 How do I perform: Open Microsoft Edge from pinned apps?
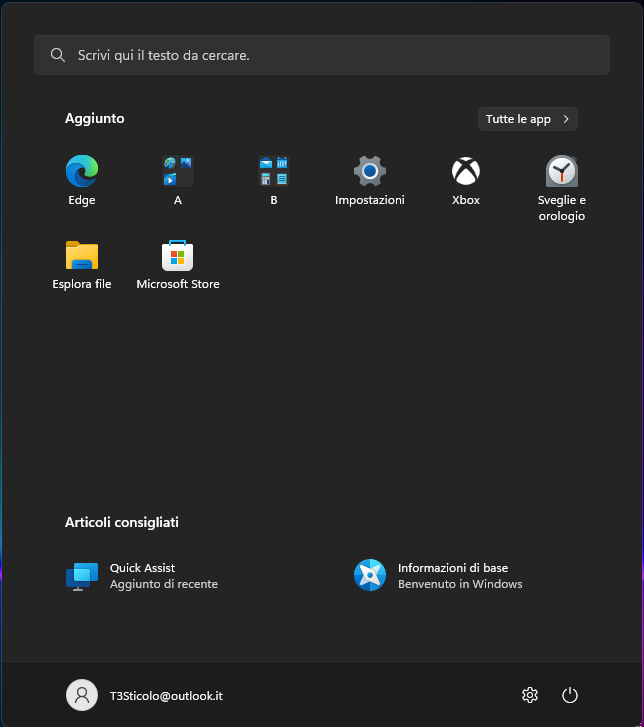click(82, 180)
